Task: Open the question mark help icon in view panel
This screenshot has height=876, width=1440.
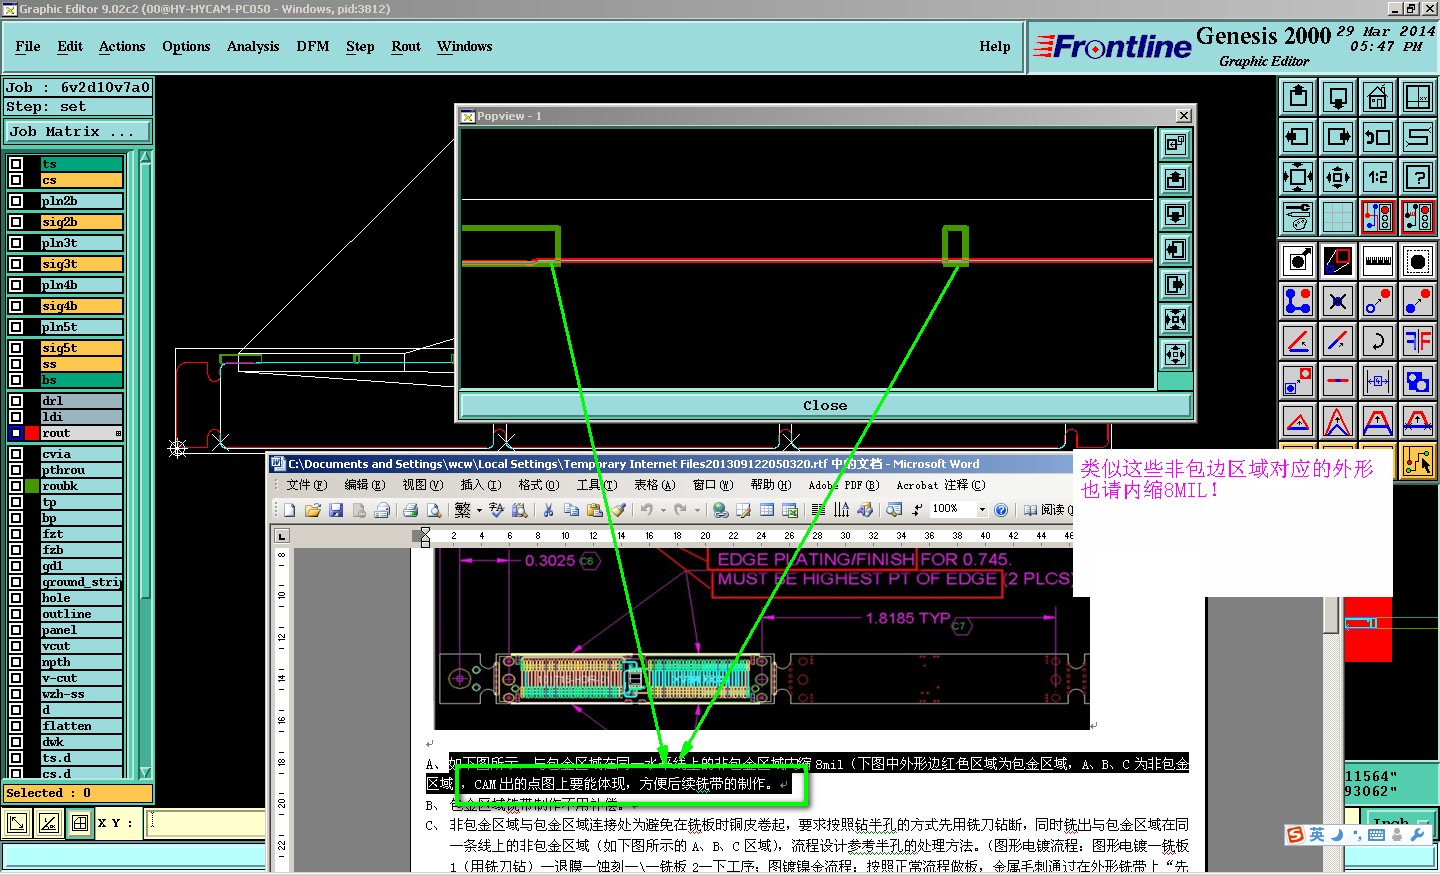Action: tap(1418, 177)
